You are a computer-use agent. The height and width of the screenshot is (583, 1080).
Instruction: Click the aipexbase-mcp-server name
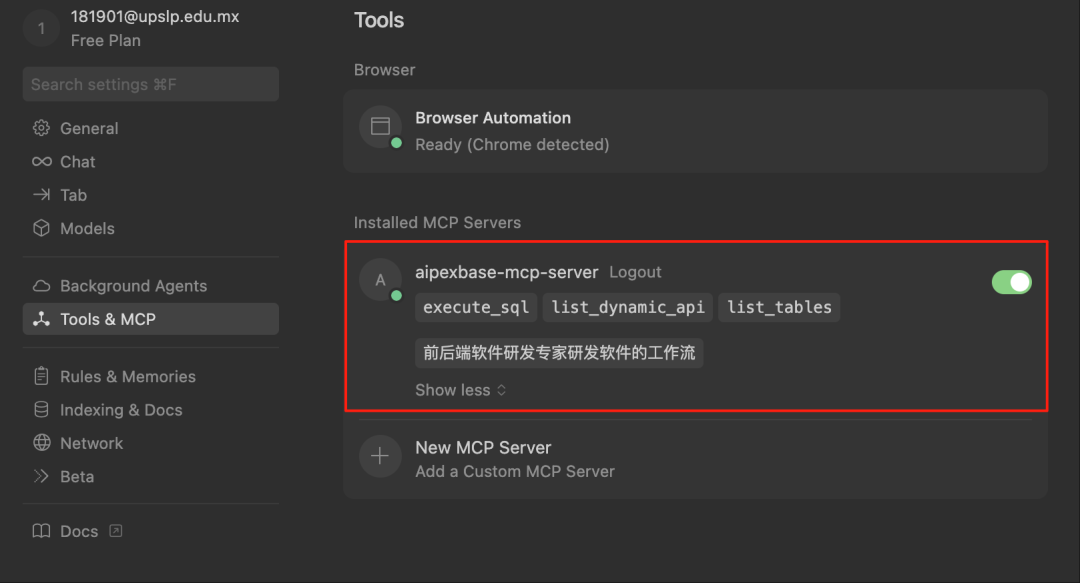pyautogui.click(x=506, y=272)
